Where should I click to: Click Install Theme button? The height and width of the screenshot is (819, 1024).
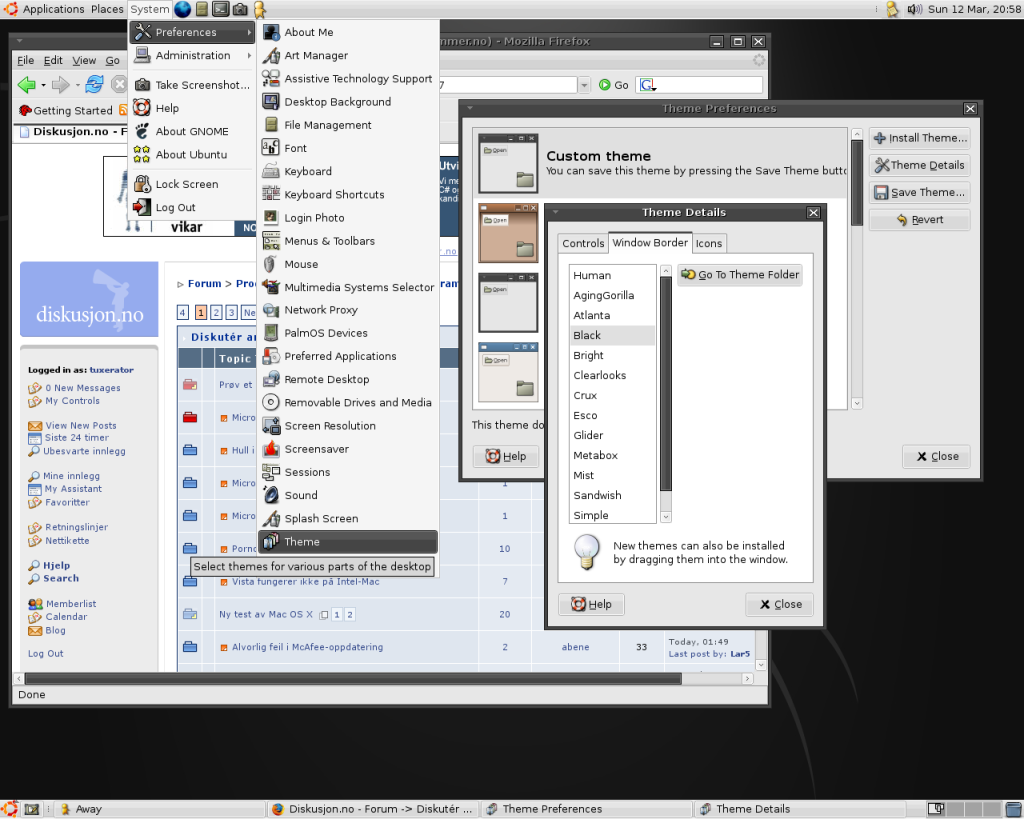[920, 138]
